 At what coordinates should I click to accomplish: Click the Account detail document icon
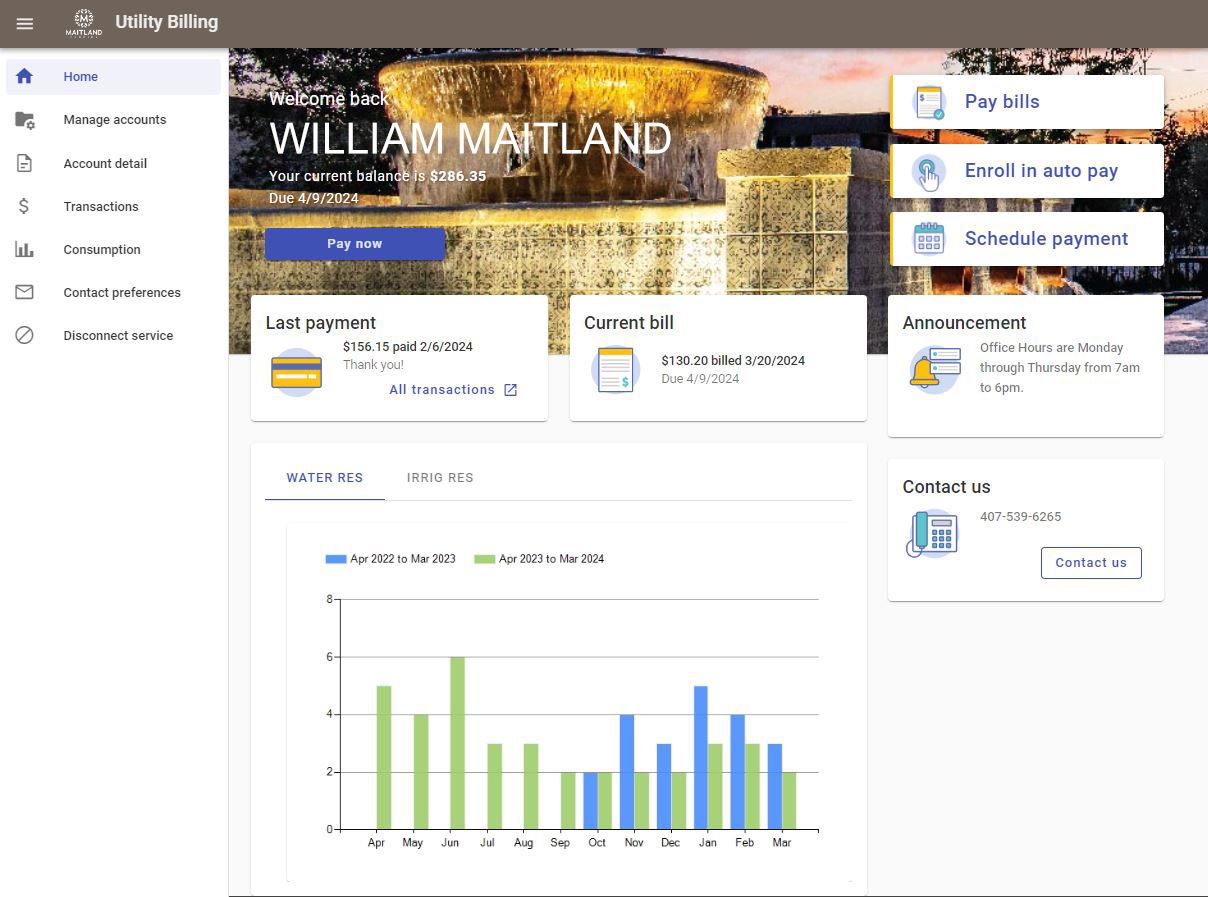(x=24, y=163)
